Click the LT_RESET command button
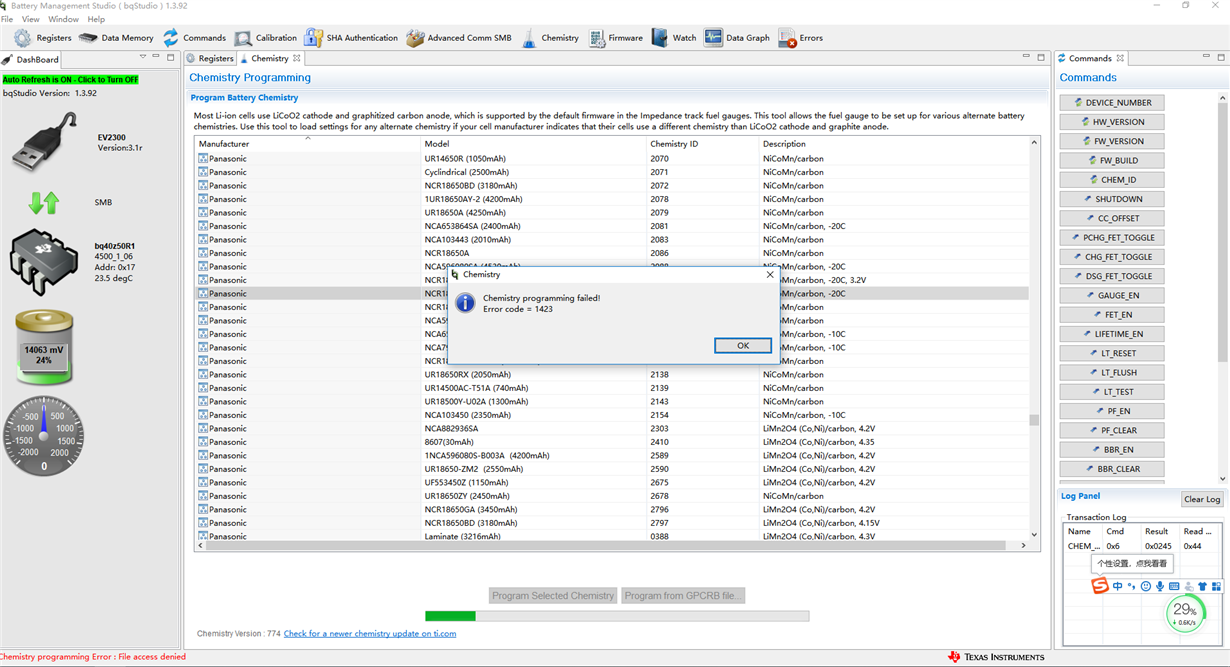This screenshot has height=667, width=1230. [x=1112, y=353]
